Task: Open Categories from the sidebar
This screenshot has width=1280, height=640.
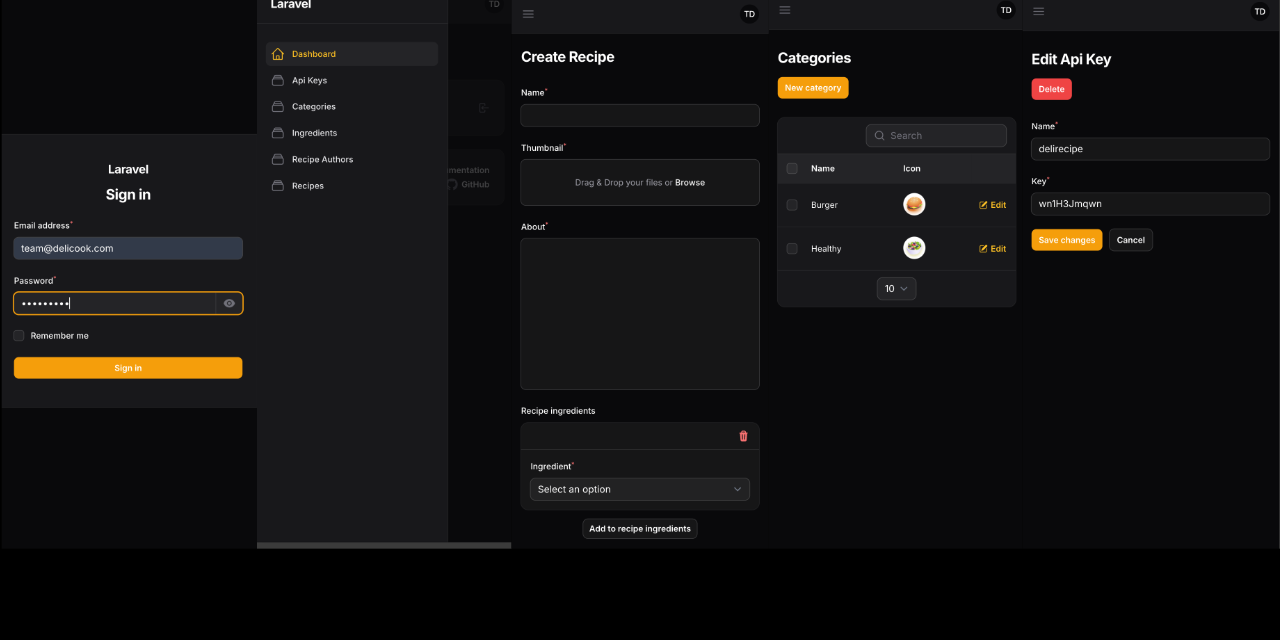Action: (352, 106)
